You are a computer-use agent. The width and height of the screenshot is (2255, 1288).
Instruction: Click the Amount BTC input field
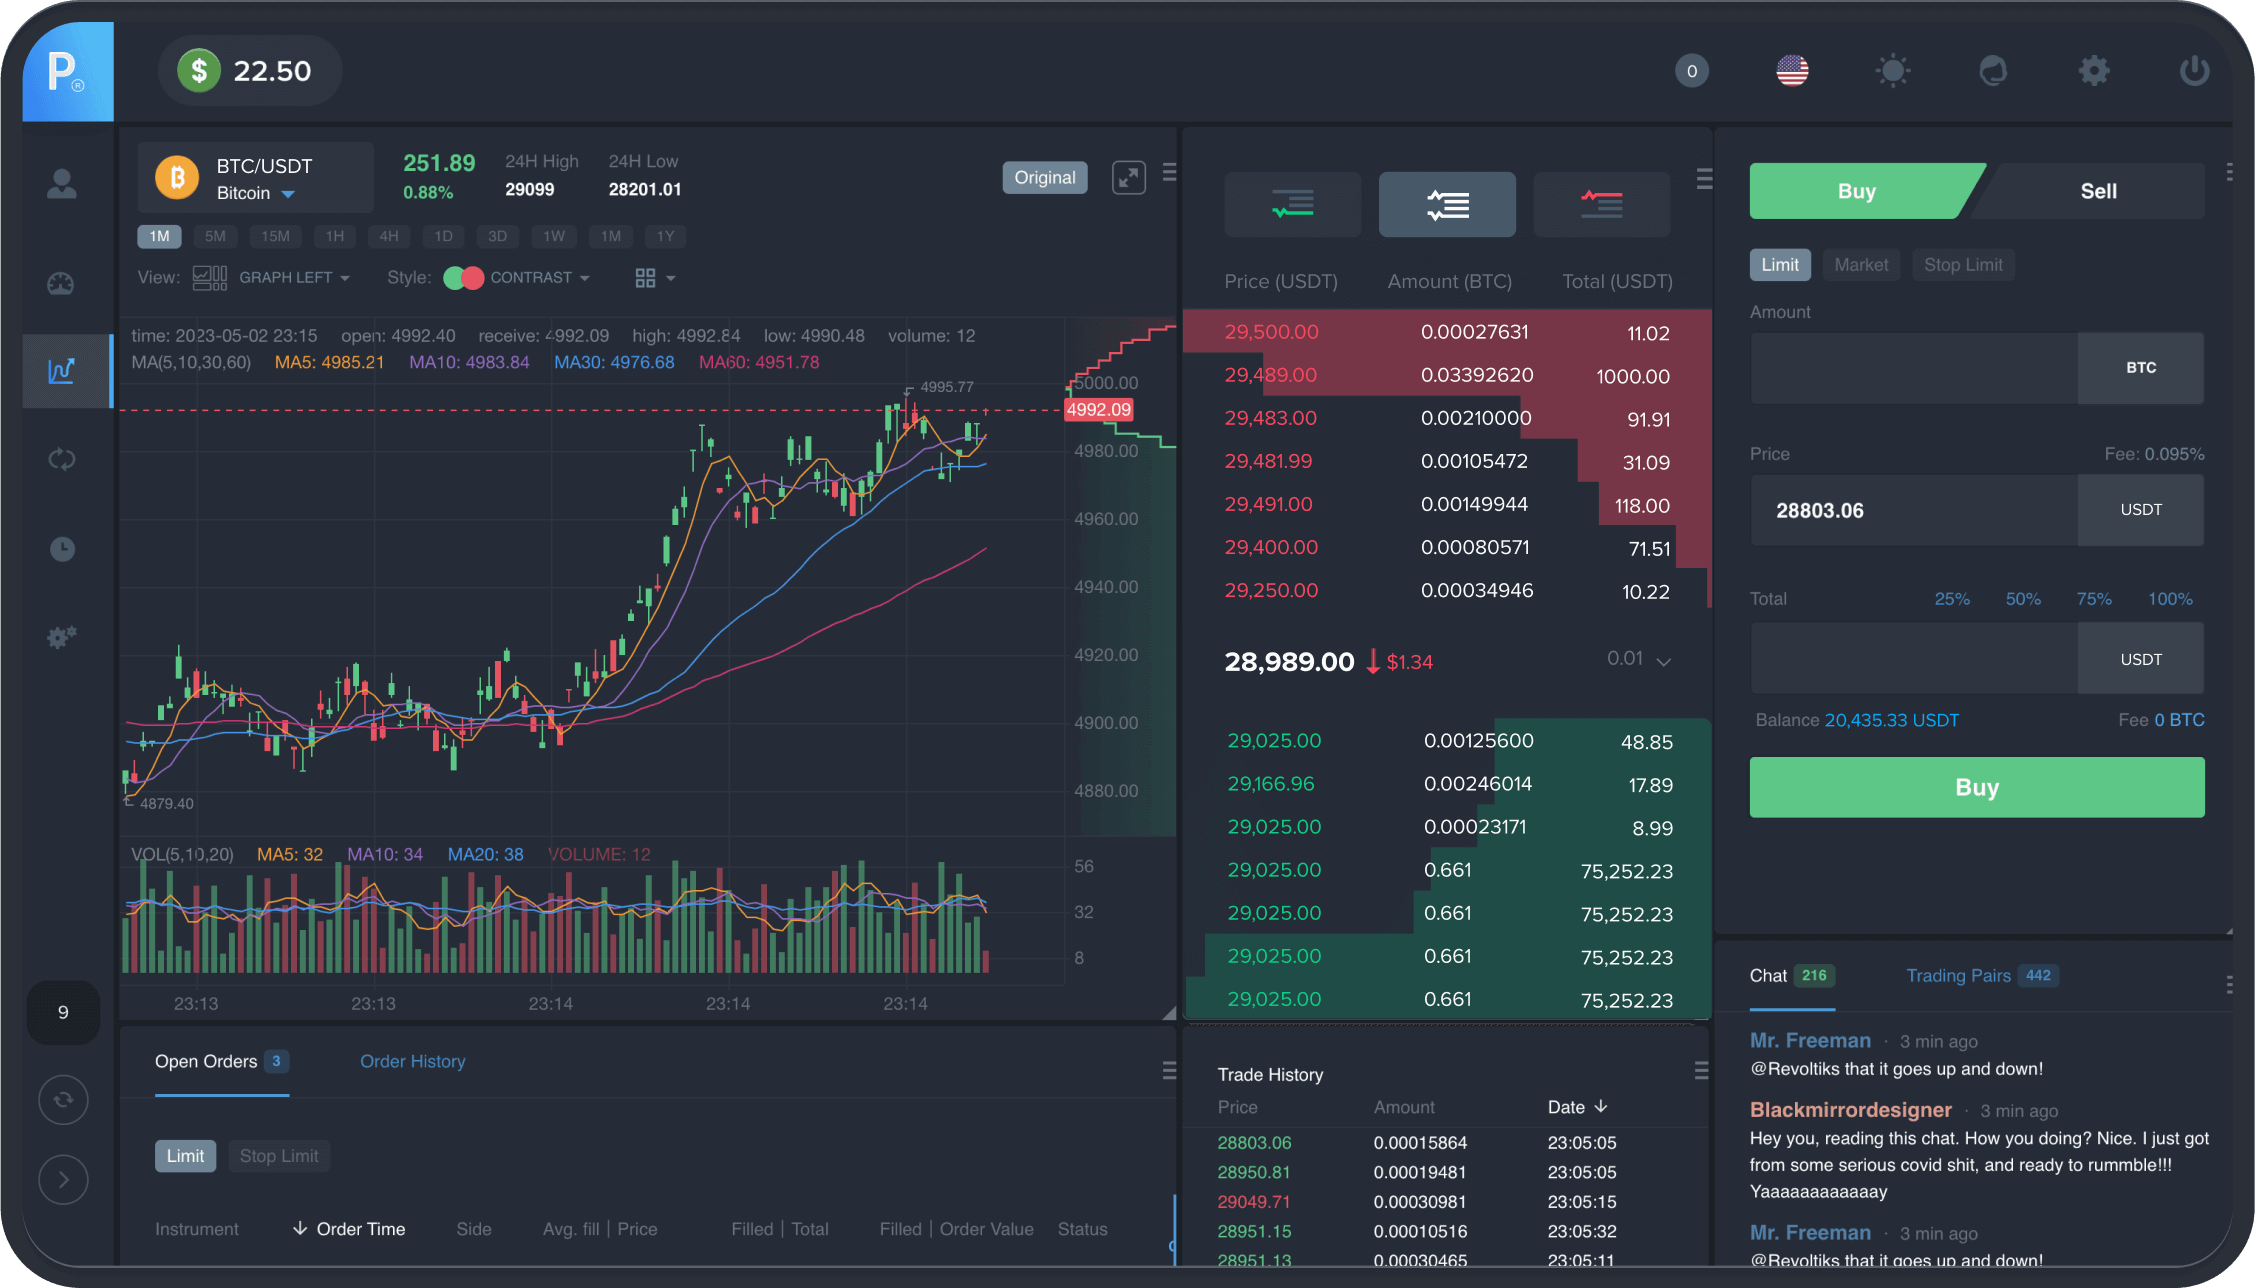pos(1912,368)
